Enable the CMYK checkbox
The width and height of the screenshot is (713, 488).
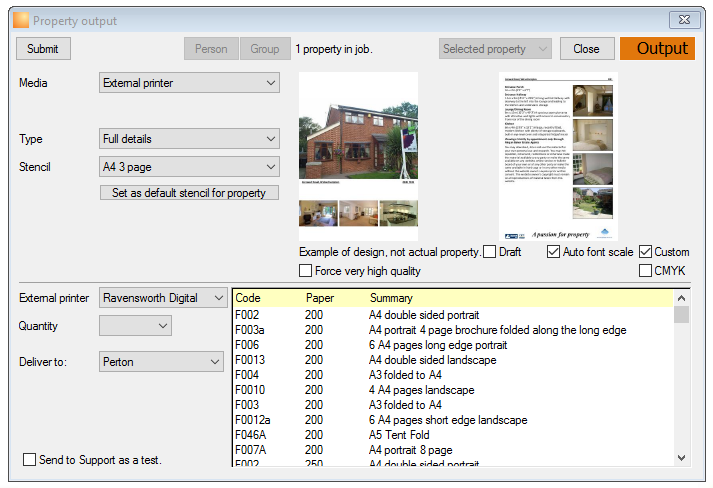click(x=645, y=271)
